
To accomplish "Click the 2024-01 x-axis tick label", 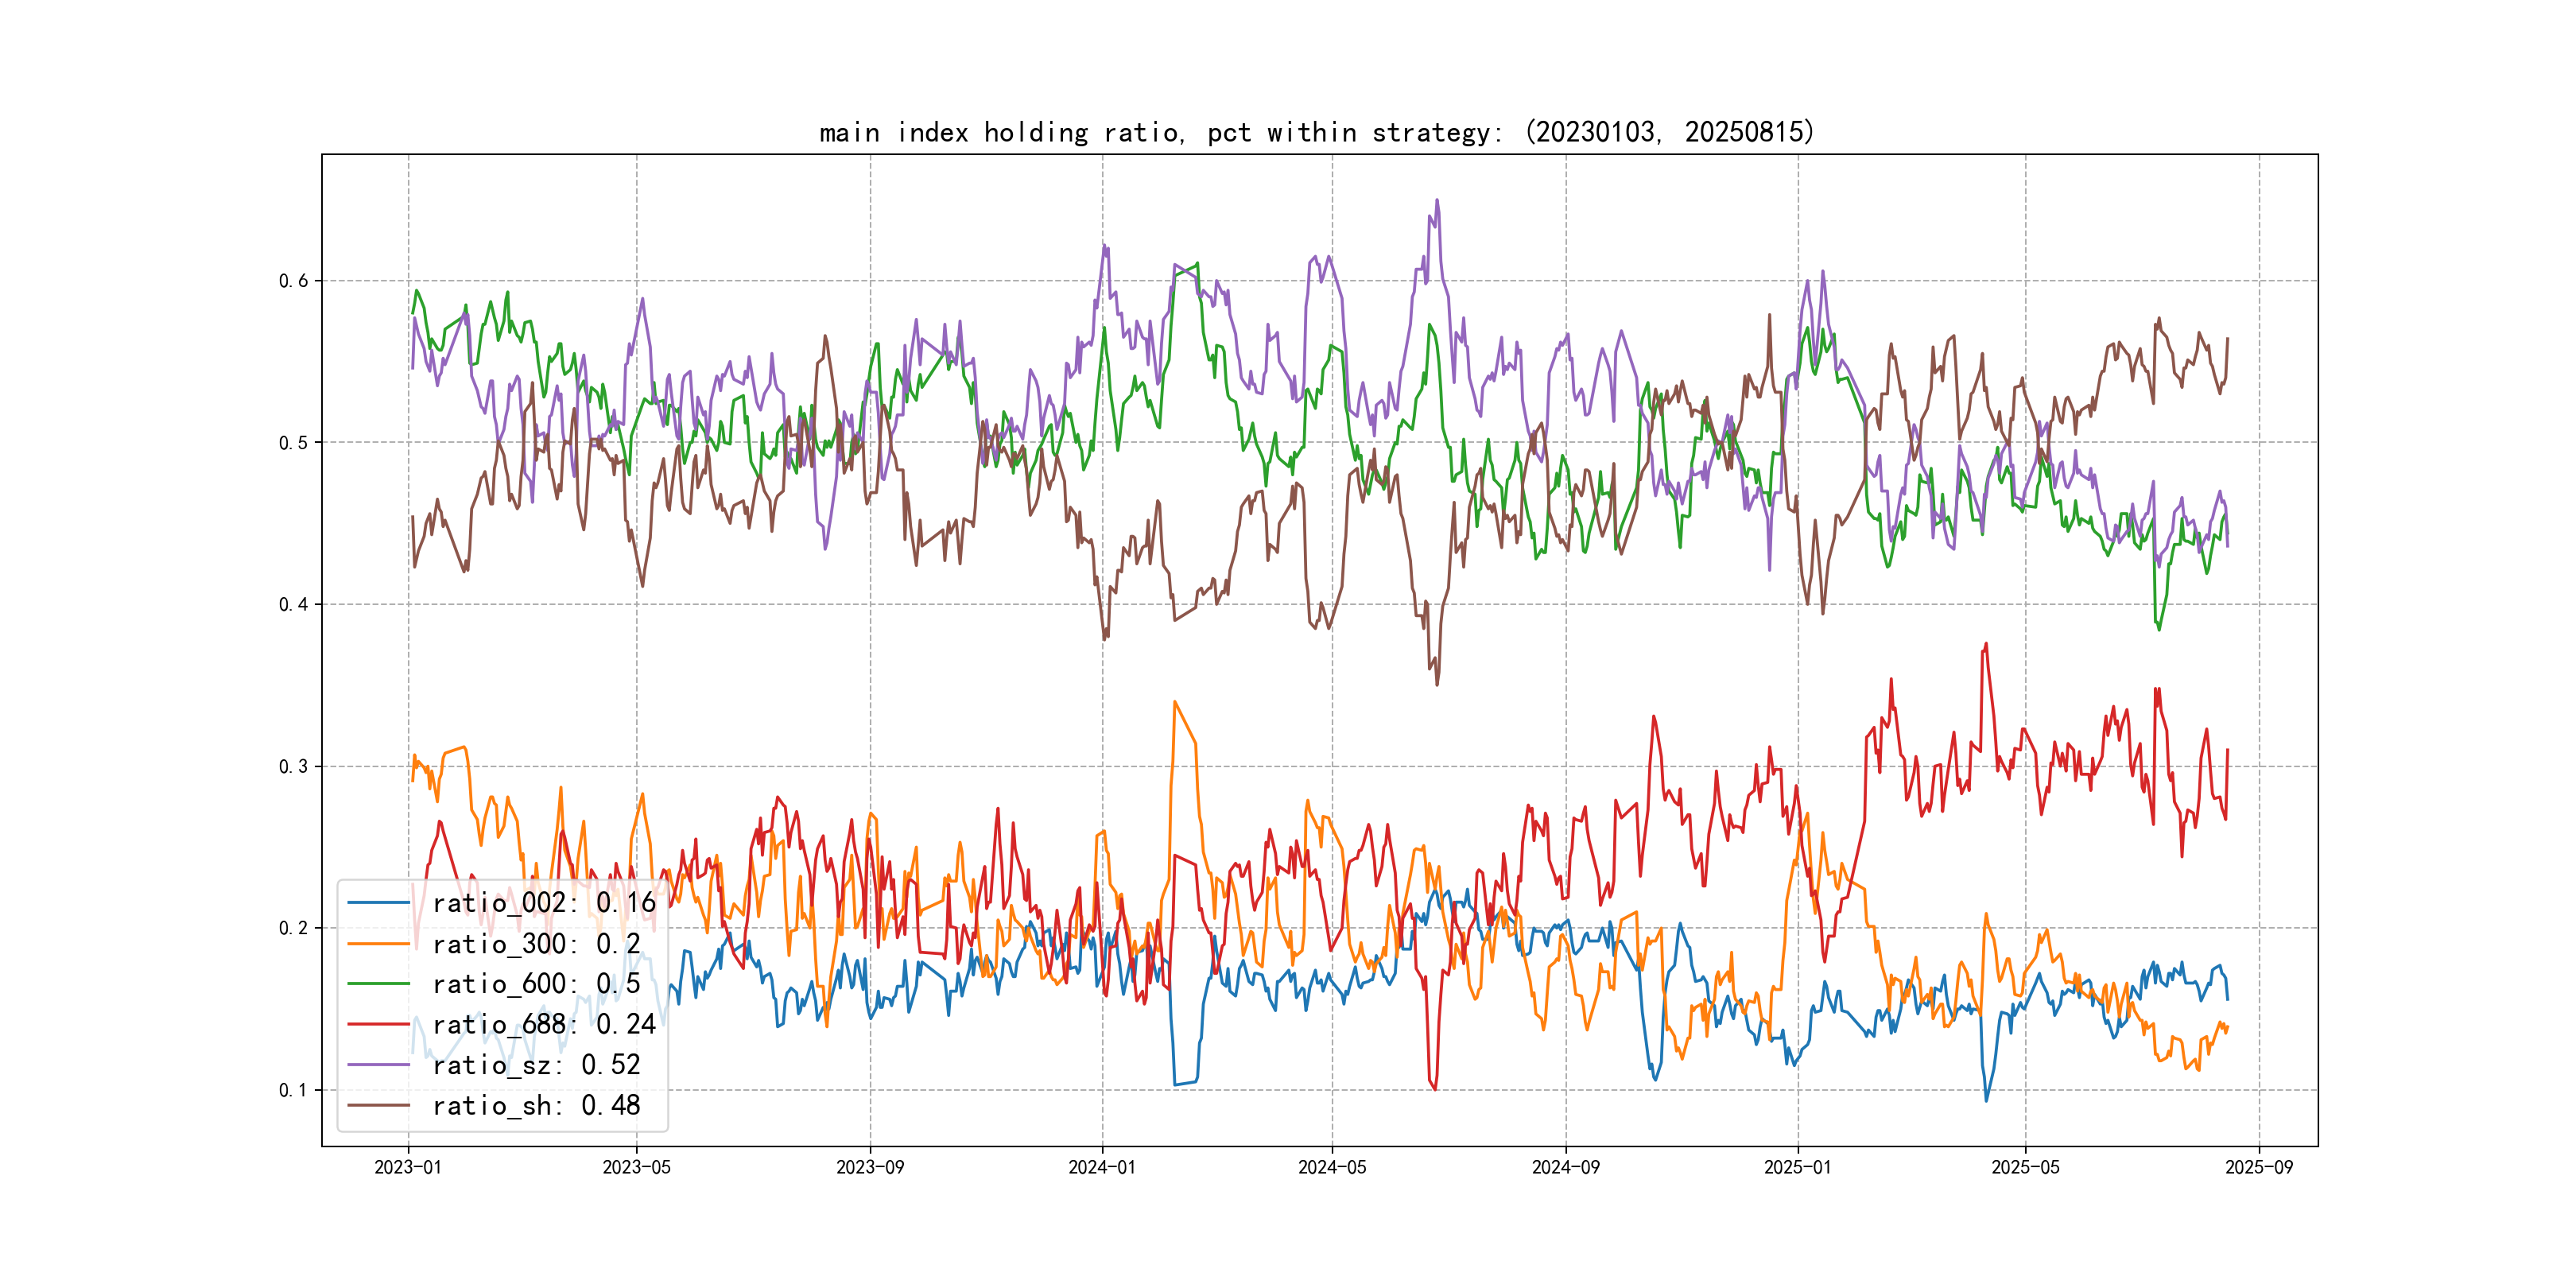I will 1102,1167.
